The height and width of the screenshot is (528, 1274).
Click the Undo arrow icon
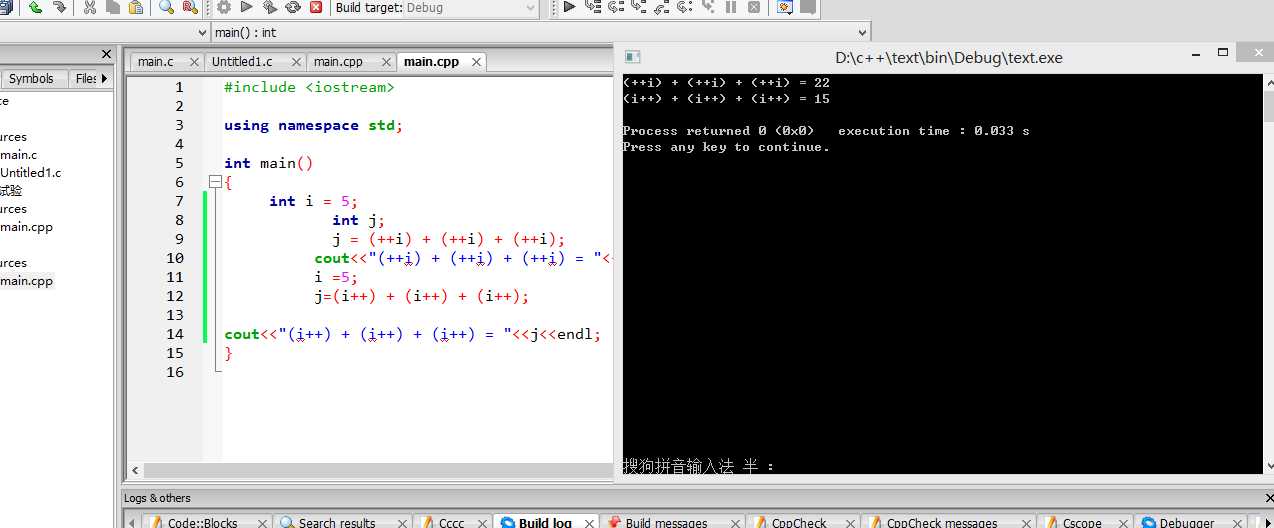(x=35, y=7)
